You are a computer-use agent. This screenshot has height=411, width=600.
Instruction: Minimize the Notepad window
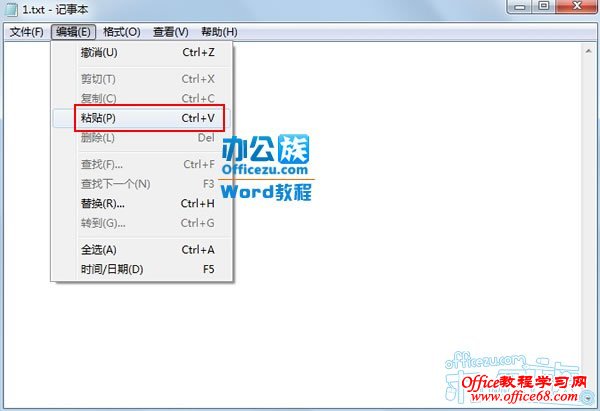(x=520, y=7)
